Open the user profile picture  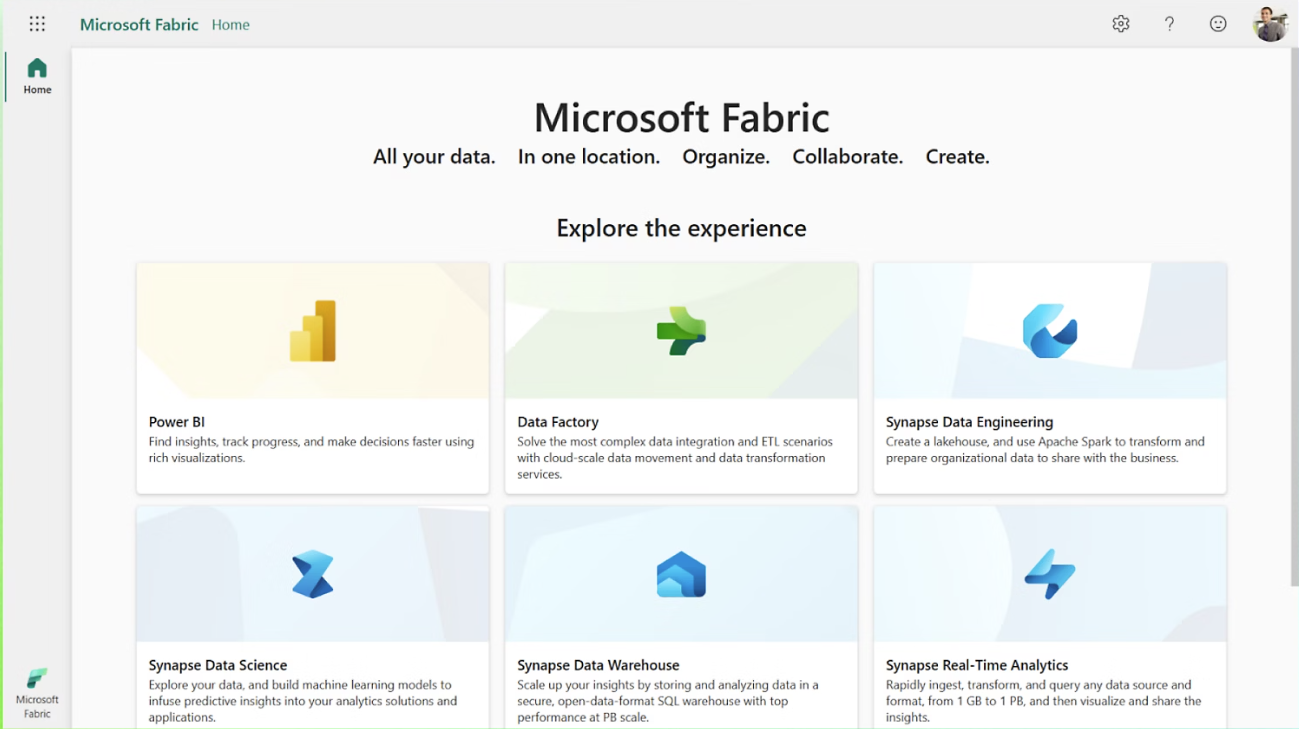[1270, 24]
